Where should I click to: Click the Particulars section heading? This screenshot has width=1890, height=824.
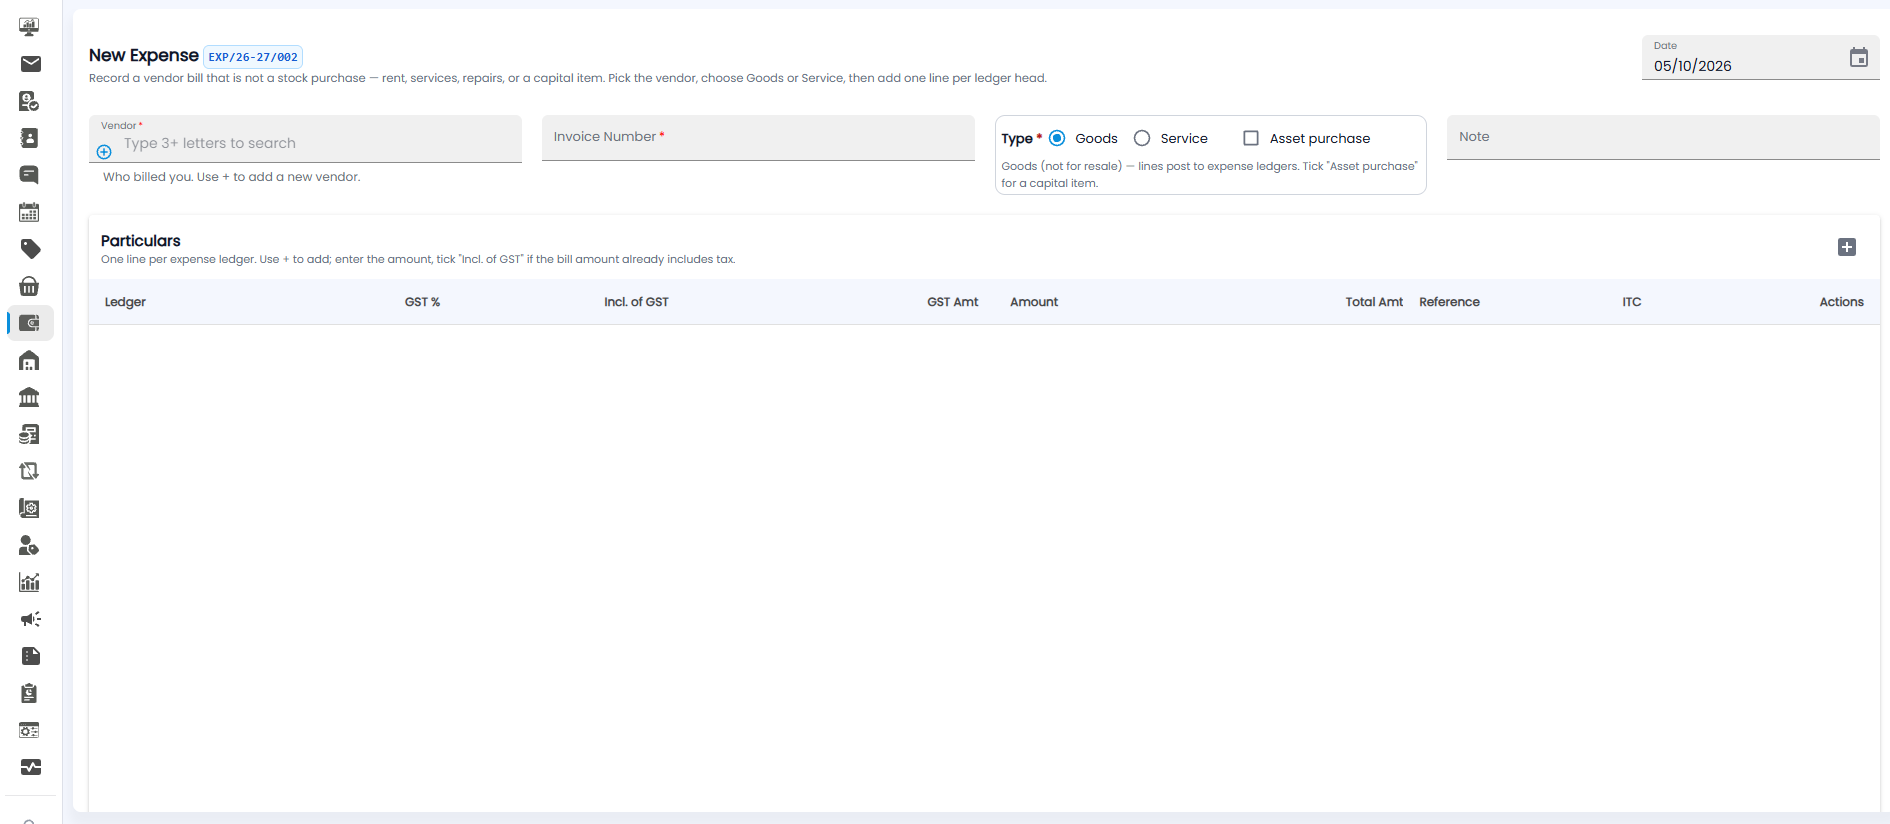(x=141, y=241)
